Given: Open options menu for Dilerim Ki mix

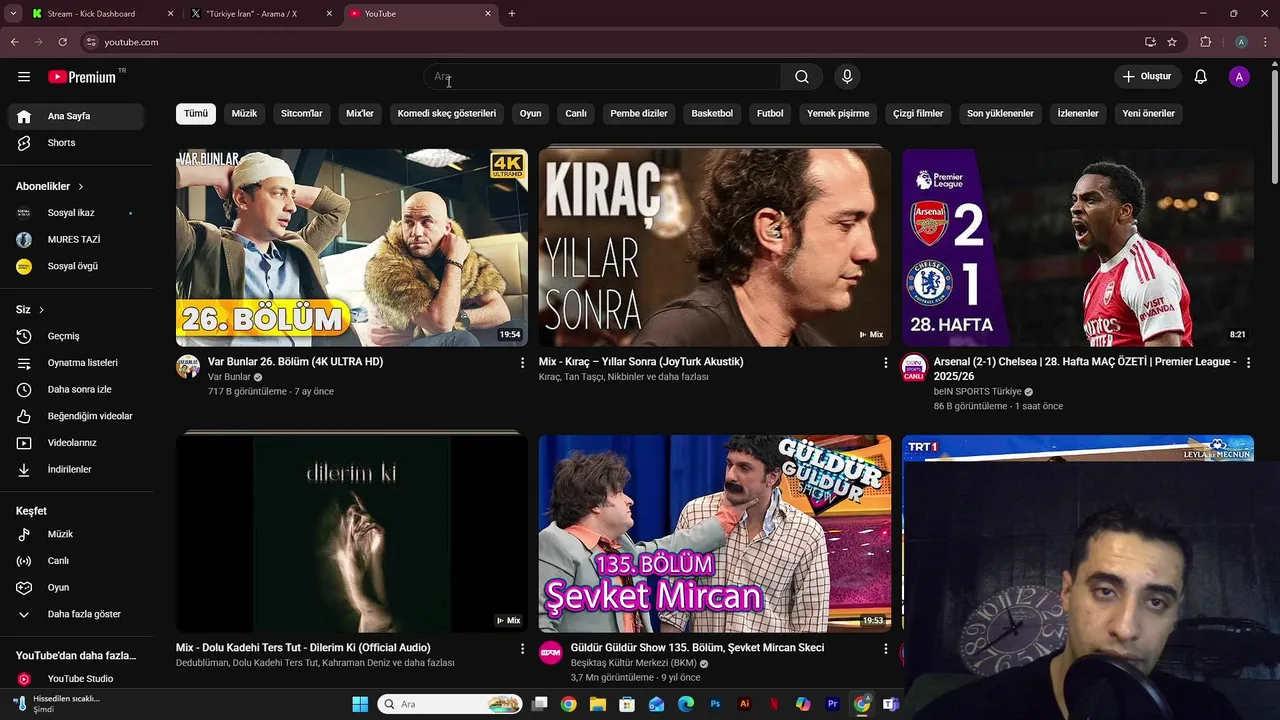Looking at the screenshot, I should pyautogui.click(x=522, y=649).
